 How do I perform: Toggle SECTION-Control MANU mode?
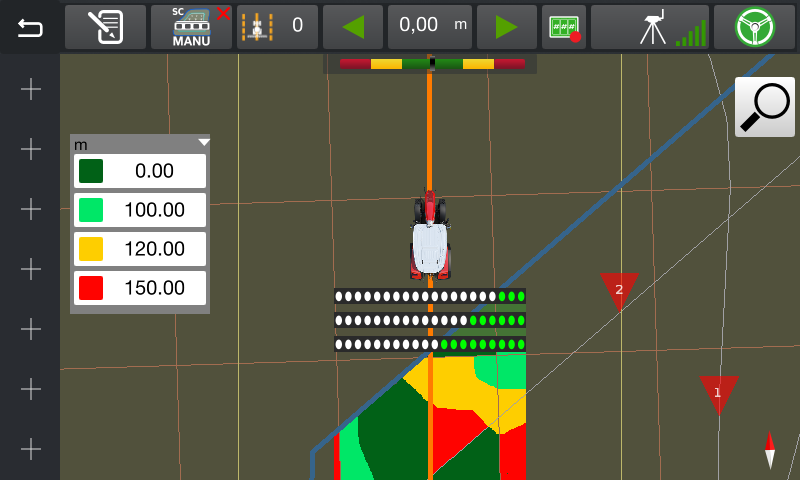(191, 27)
